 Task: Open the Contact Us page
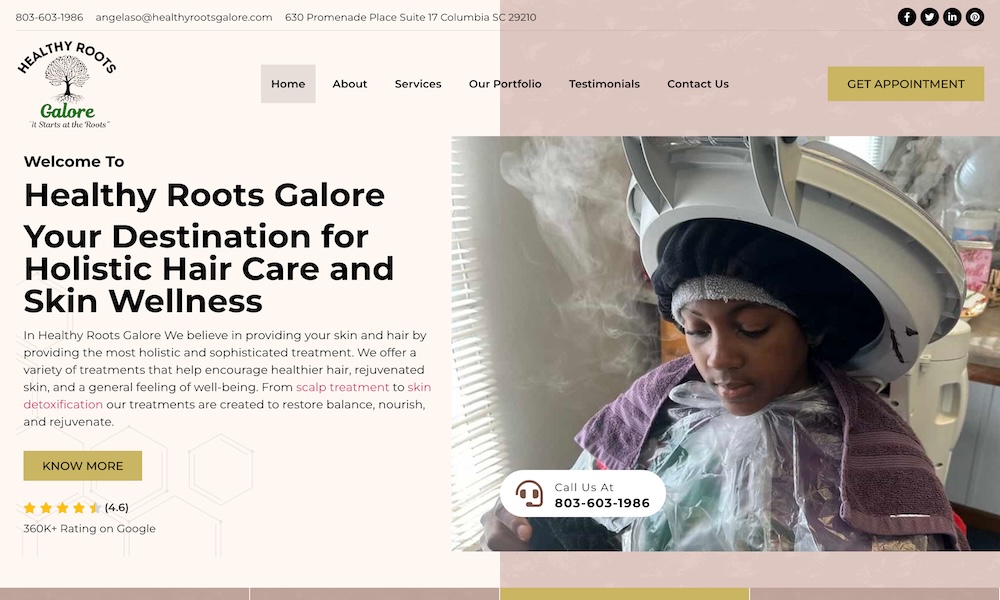pos(698,84)
